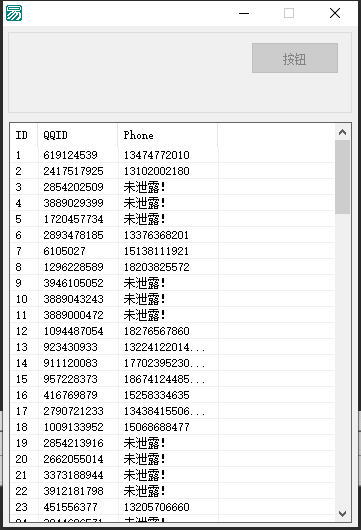Select QQID cell 3889000472

click(73, 315)
